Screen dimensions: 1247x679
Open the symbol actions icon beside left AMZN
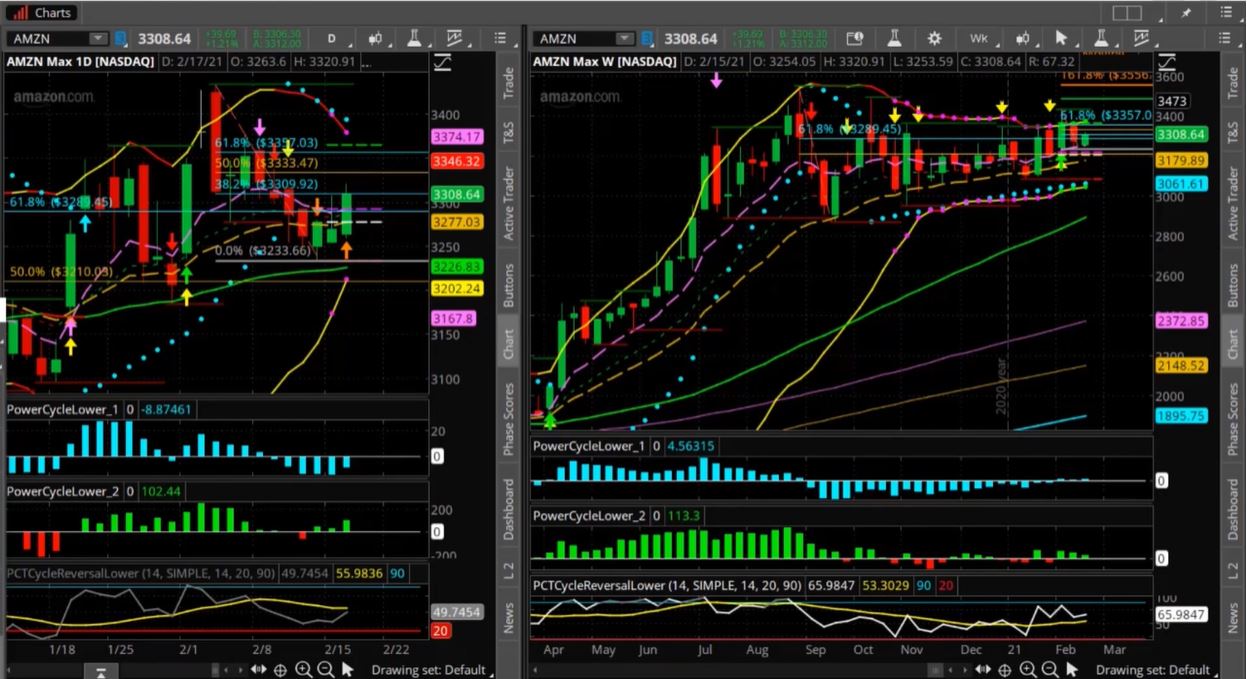[121, 39]
